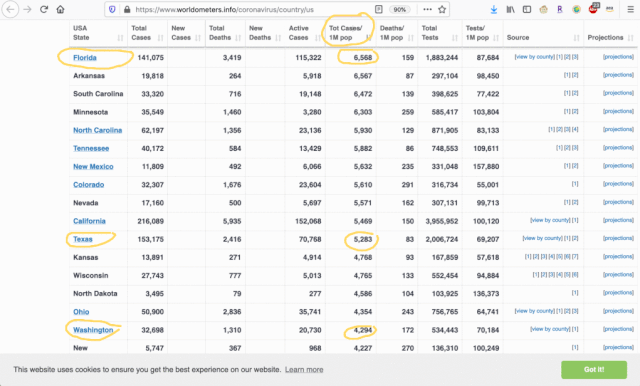Go forward to the next page
The height and width of the screenshot is (386, 640).
pyautogui.click(x=27, y=9)
